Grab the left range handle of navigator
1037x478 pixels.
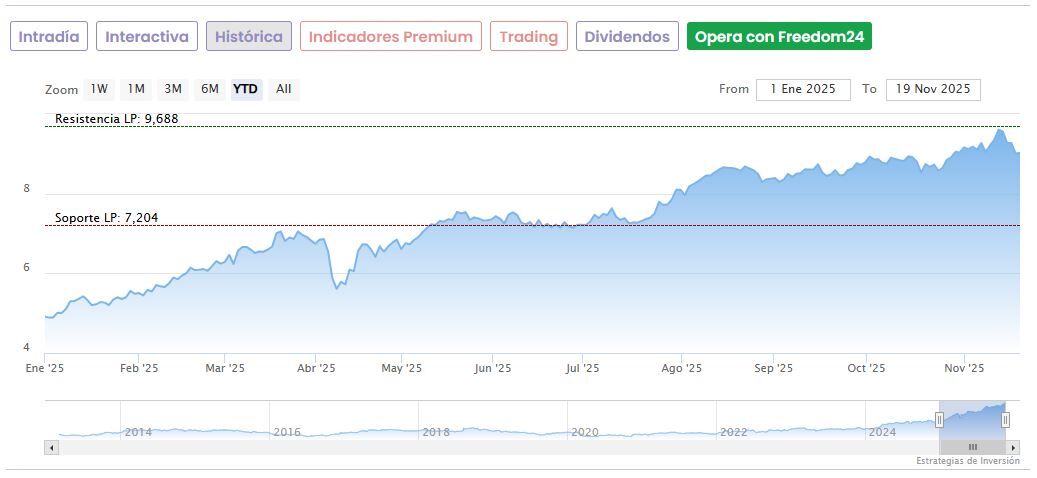click(939, 420)
